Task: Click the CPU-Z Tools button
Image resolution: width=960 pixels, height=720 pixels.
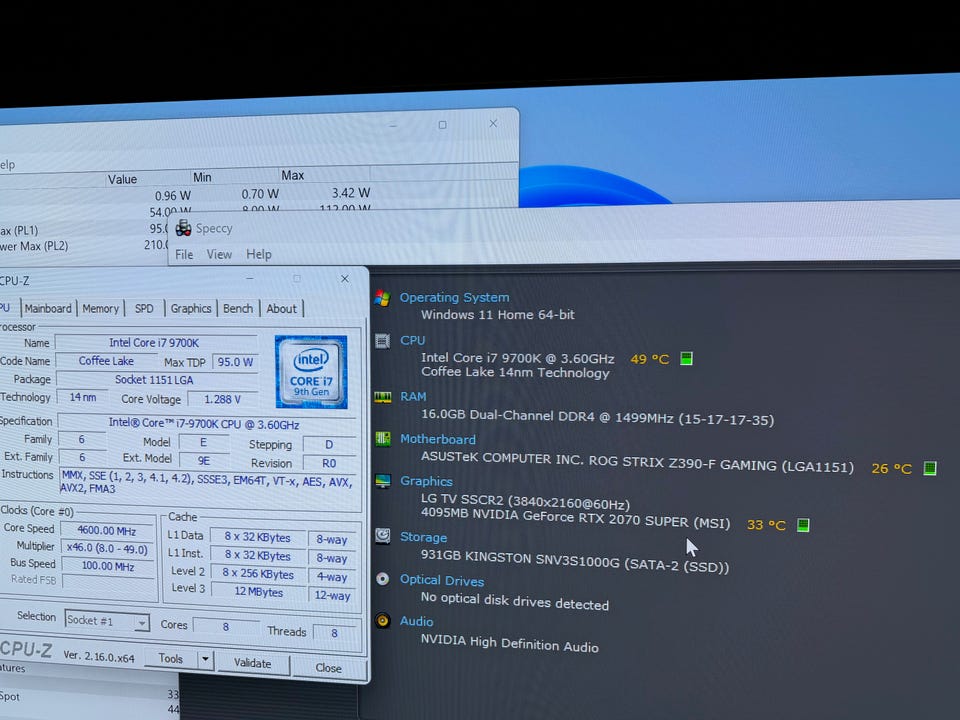Action: pos(171,658)
